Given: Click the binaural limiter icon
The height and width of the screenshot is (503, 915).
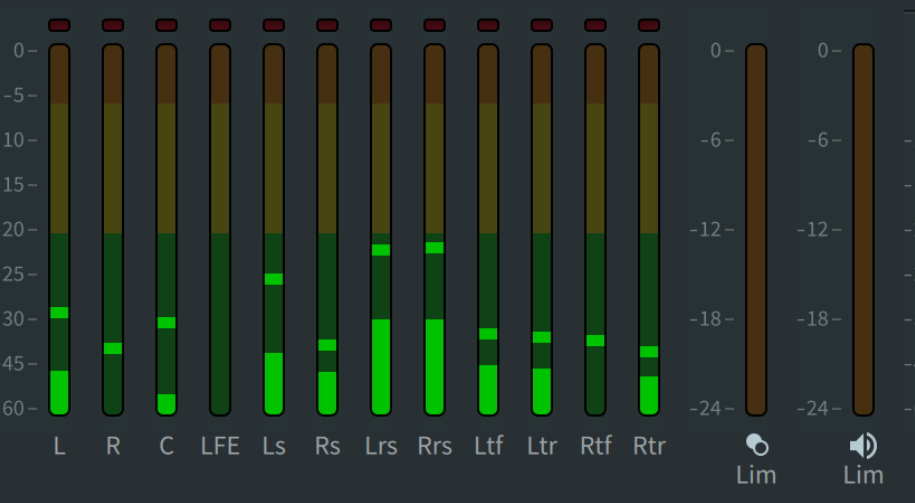Looking at the screenshot, I should coord(757,445).
